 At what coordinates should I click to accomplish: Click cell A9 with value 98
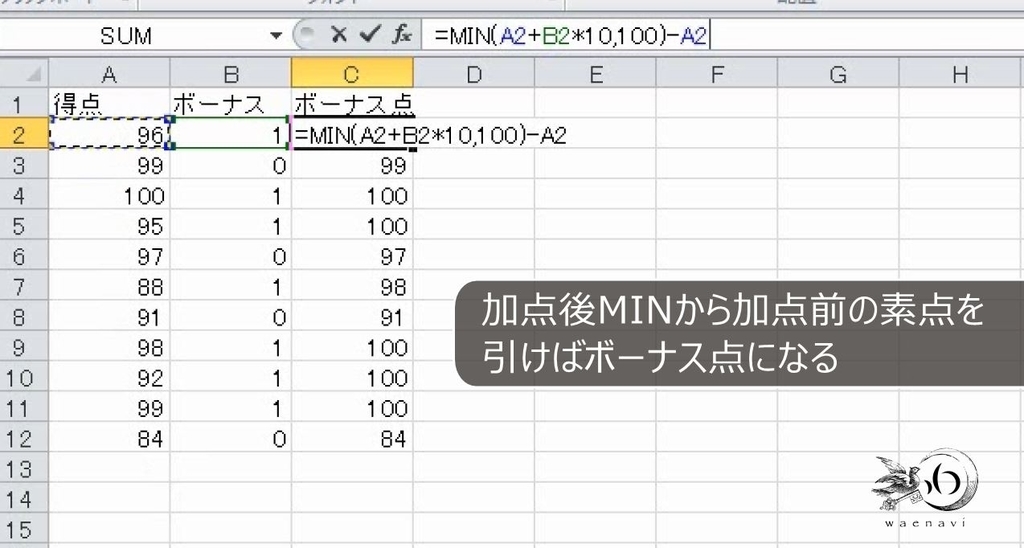coord(109,347)
